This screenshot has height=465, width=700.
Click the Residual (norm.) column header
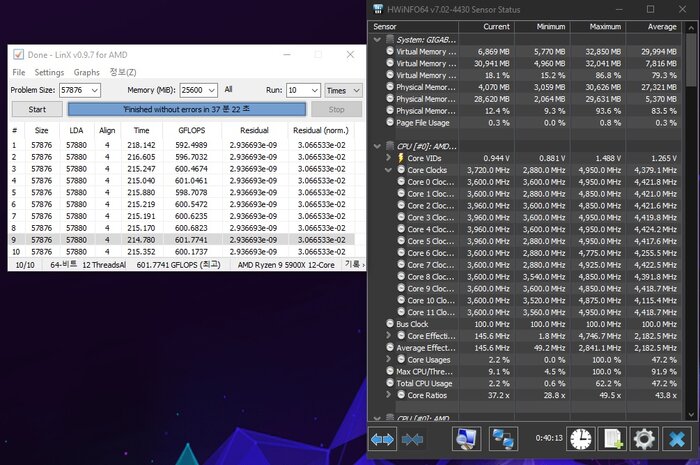321,130
